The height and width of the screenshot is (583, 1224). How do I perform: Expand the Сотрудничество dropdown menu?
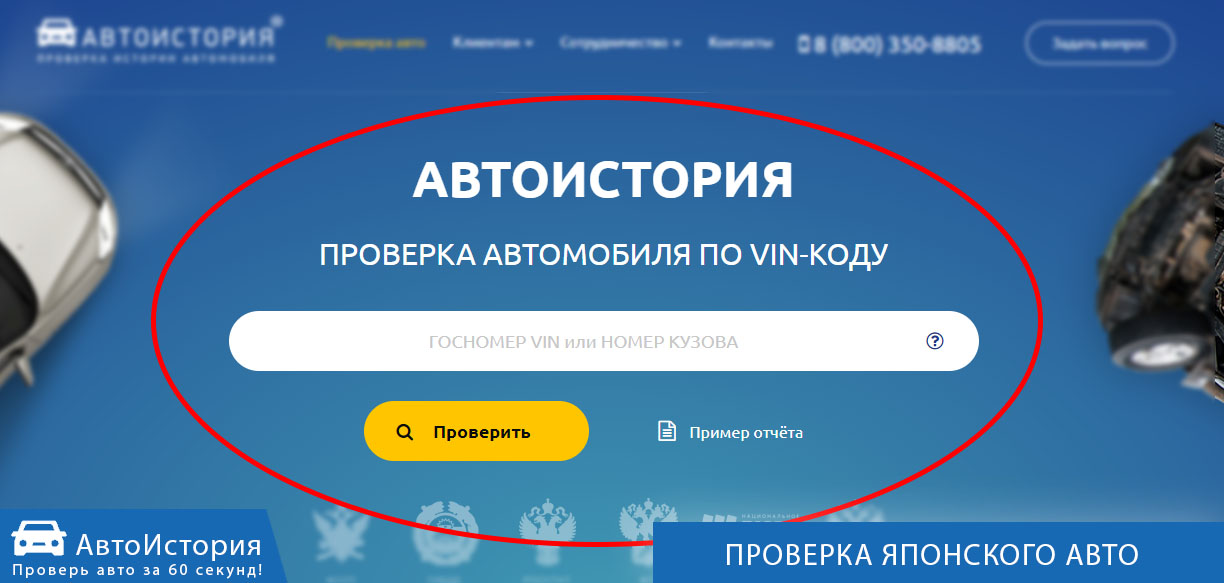click(x=620, y=43)
